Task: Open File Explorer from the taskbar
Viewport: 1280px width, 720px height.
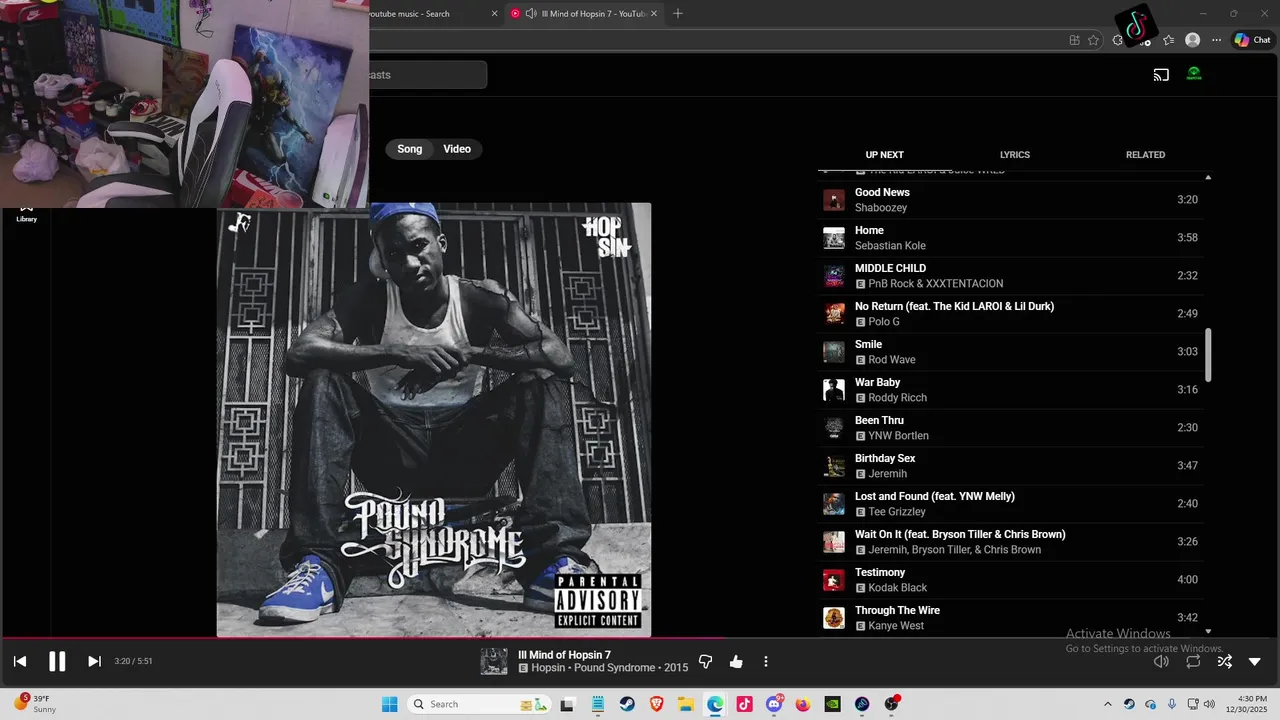Action: 686,704
